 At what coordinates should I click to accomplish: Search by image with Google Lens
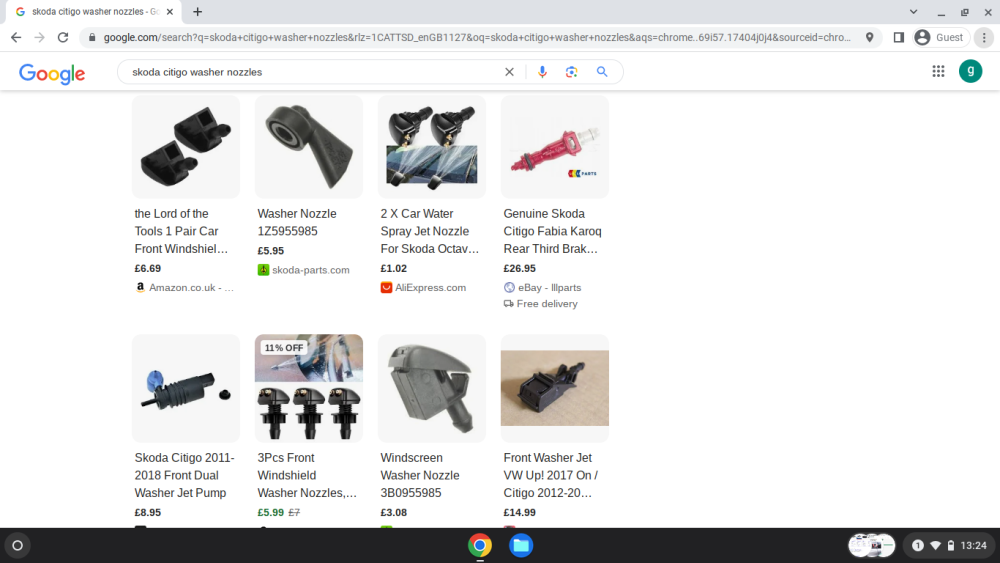pyautogui.click(x=571, y=72)
